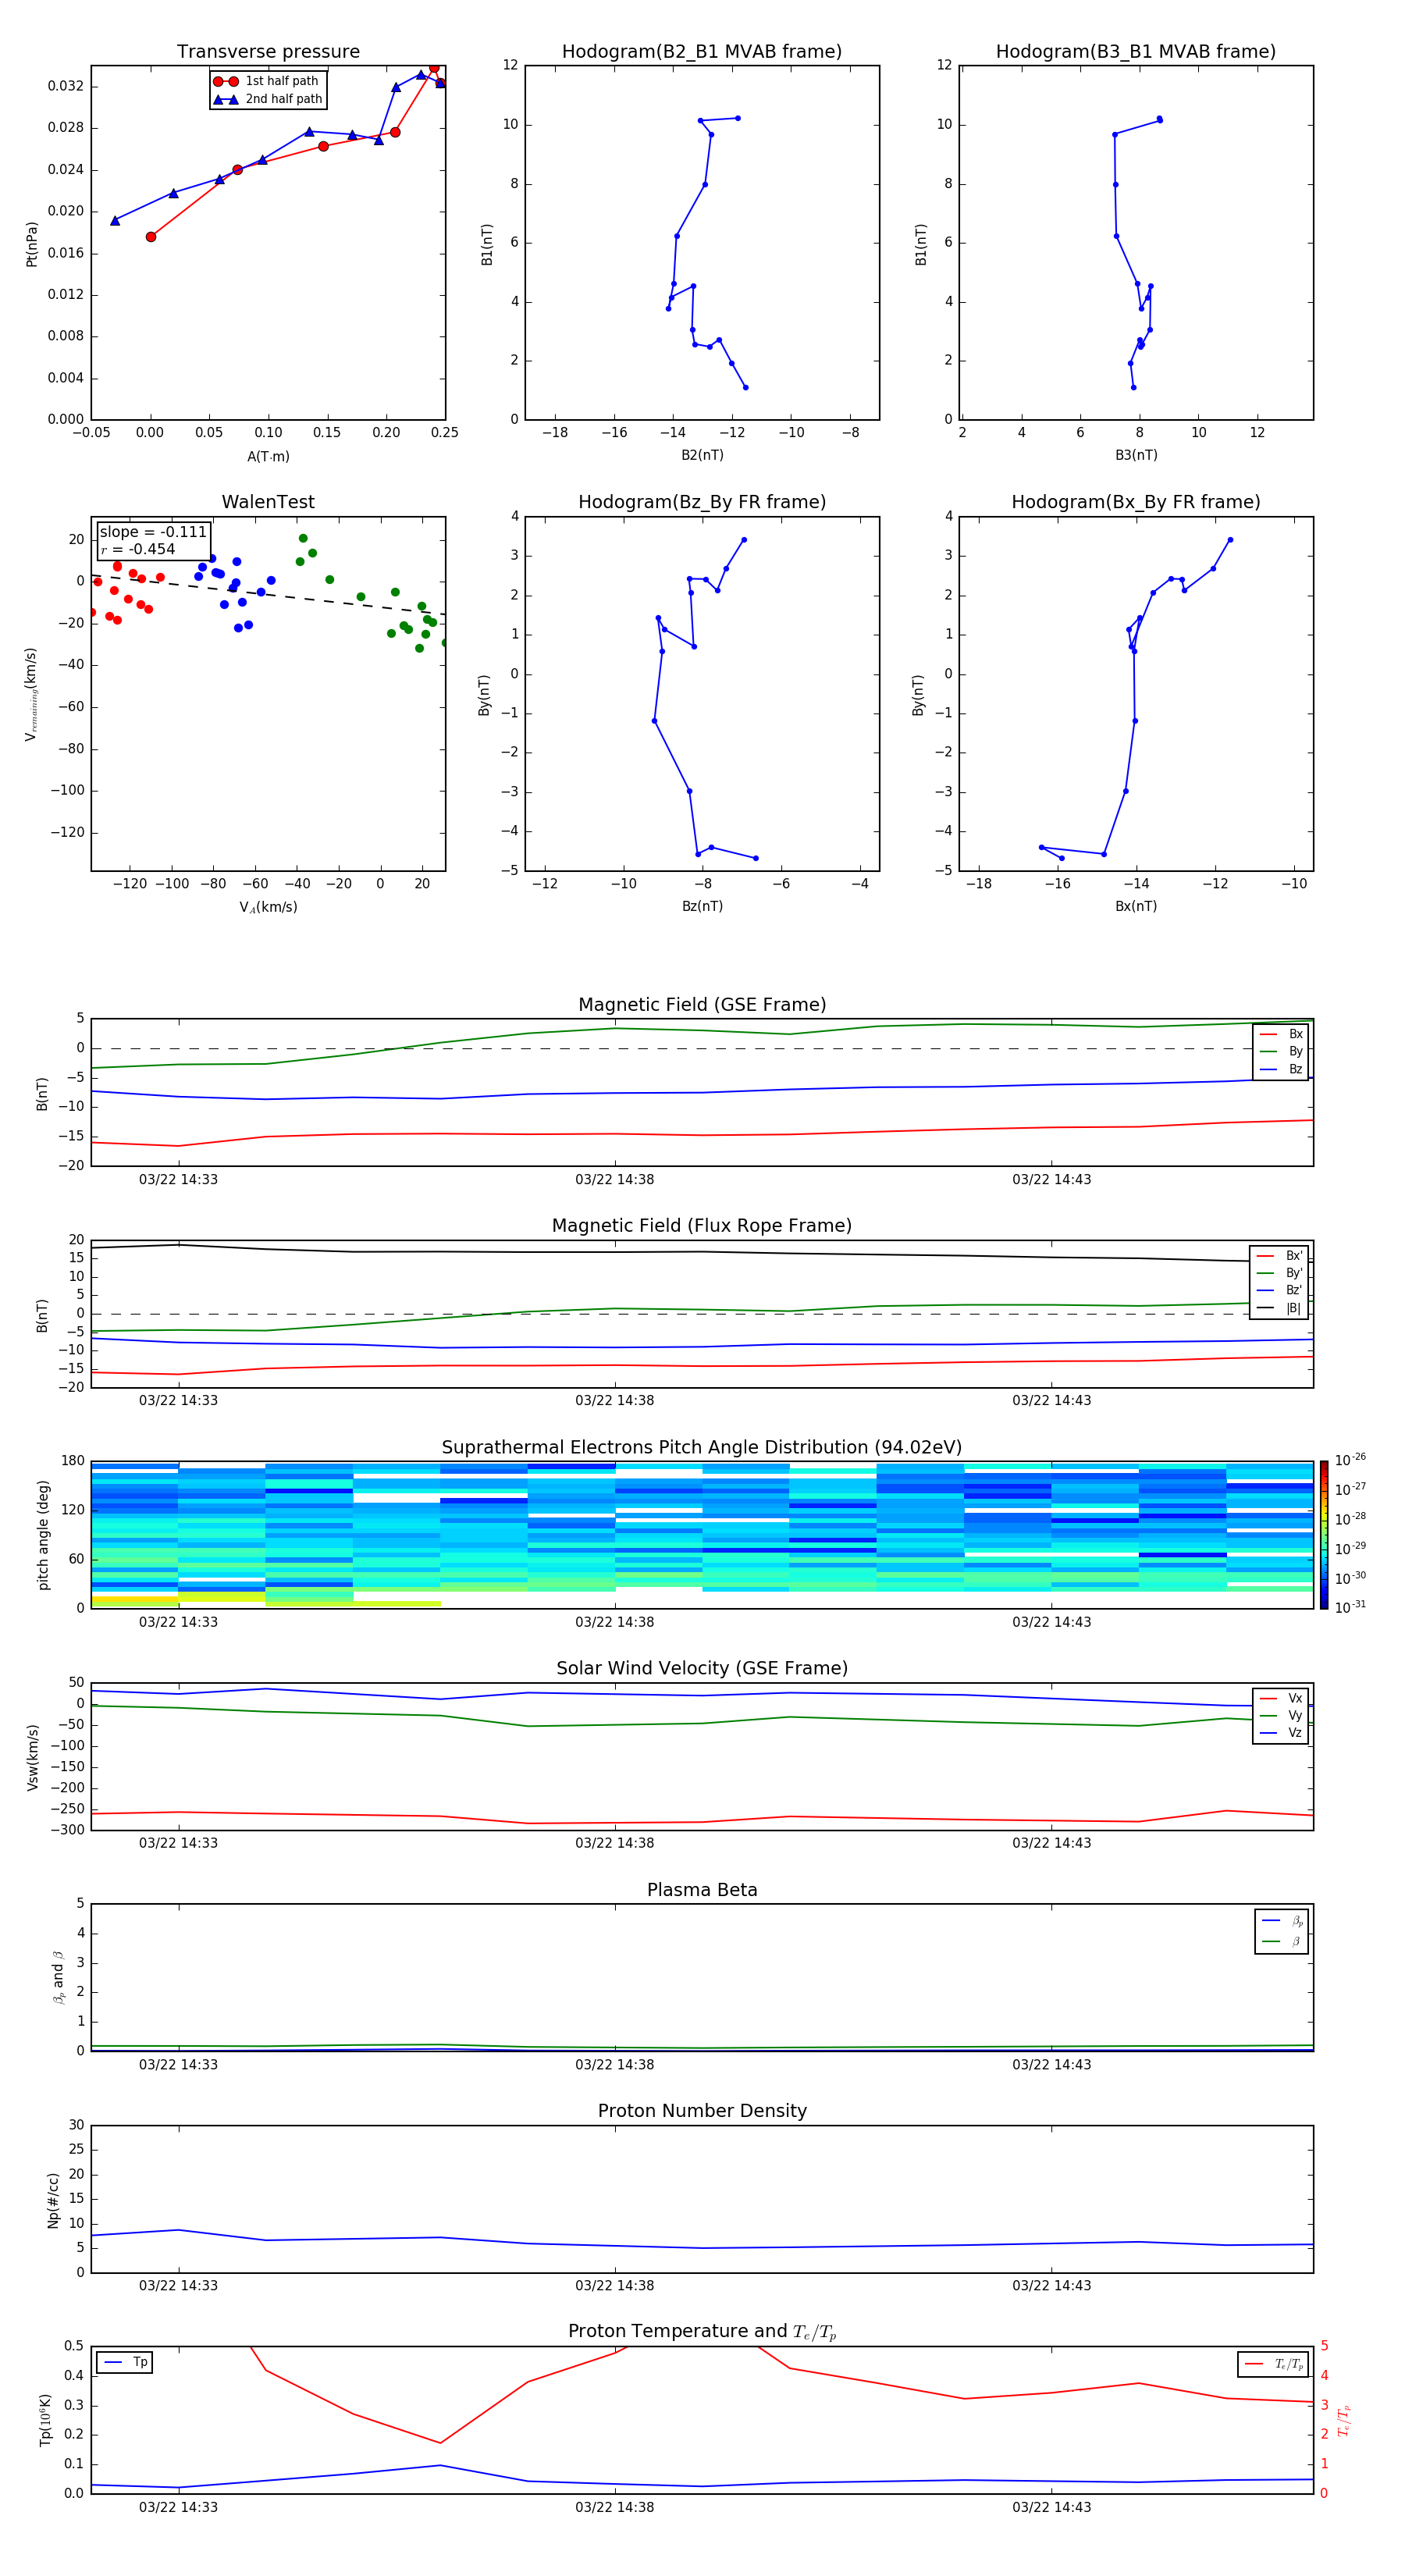This screenshot has height=2576, width=1405.
Task: Select Bx entry in GSE magnetic field legend
Action: coord(1281,1034)
